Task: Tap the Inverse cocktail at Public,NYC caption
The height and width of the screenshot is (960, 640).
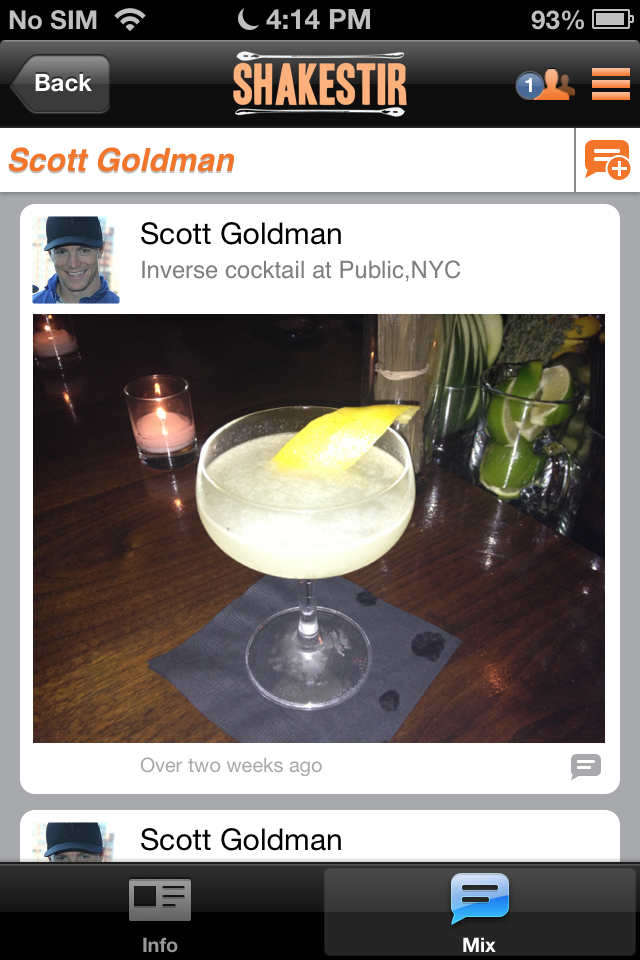Action: click(300, 270)
